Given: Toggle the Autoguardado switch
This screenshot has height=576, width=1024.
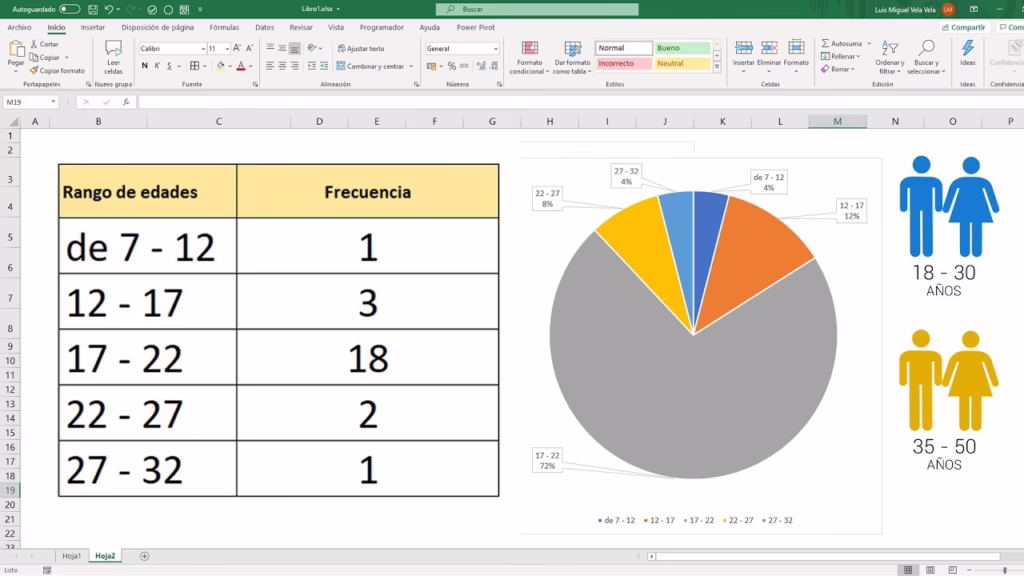Looking at the screenshot, I should coord(69,9).
